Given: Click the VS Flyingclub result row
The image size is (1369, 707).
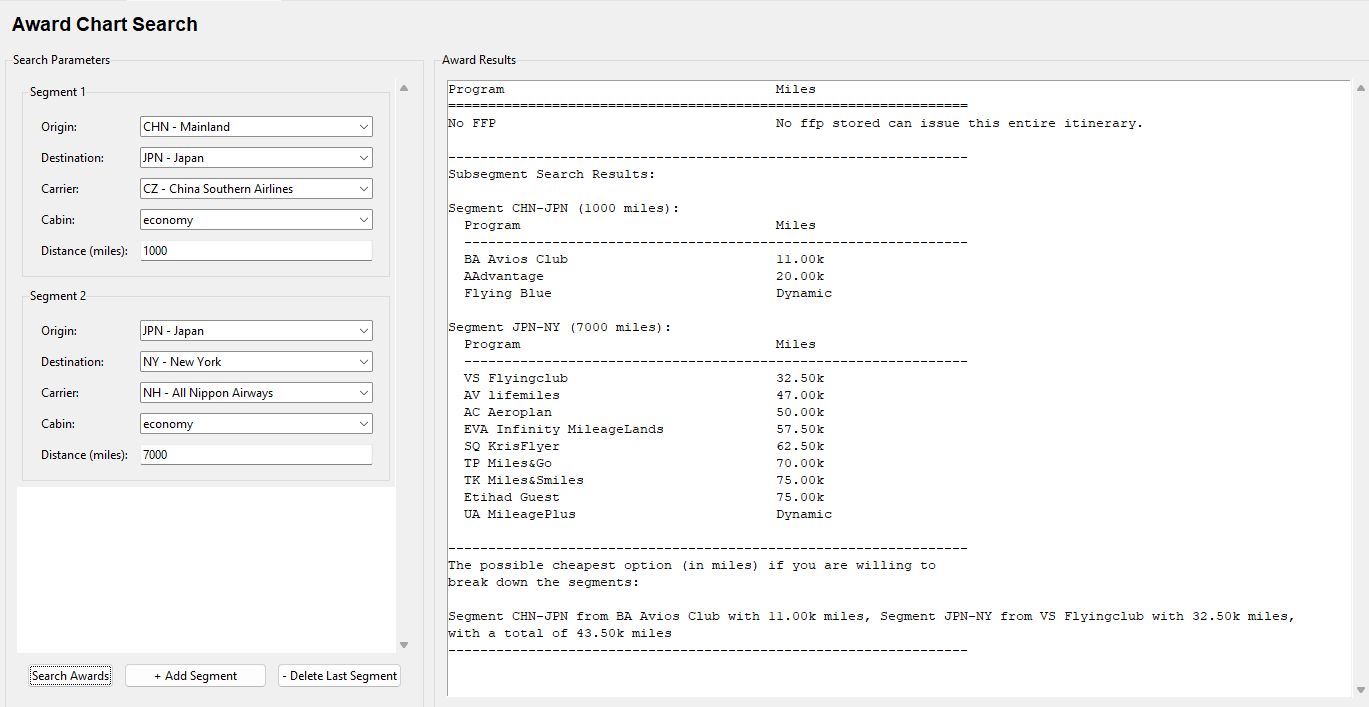Looking at the screenshot, I should (515, 379).
